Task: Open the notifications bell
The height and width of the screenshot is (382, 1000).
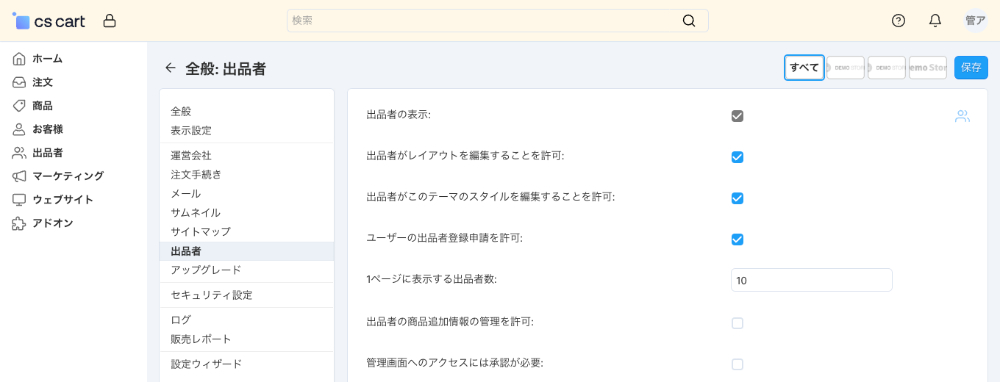Action: click(x=935, y=20)
